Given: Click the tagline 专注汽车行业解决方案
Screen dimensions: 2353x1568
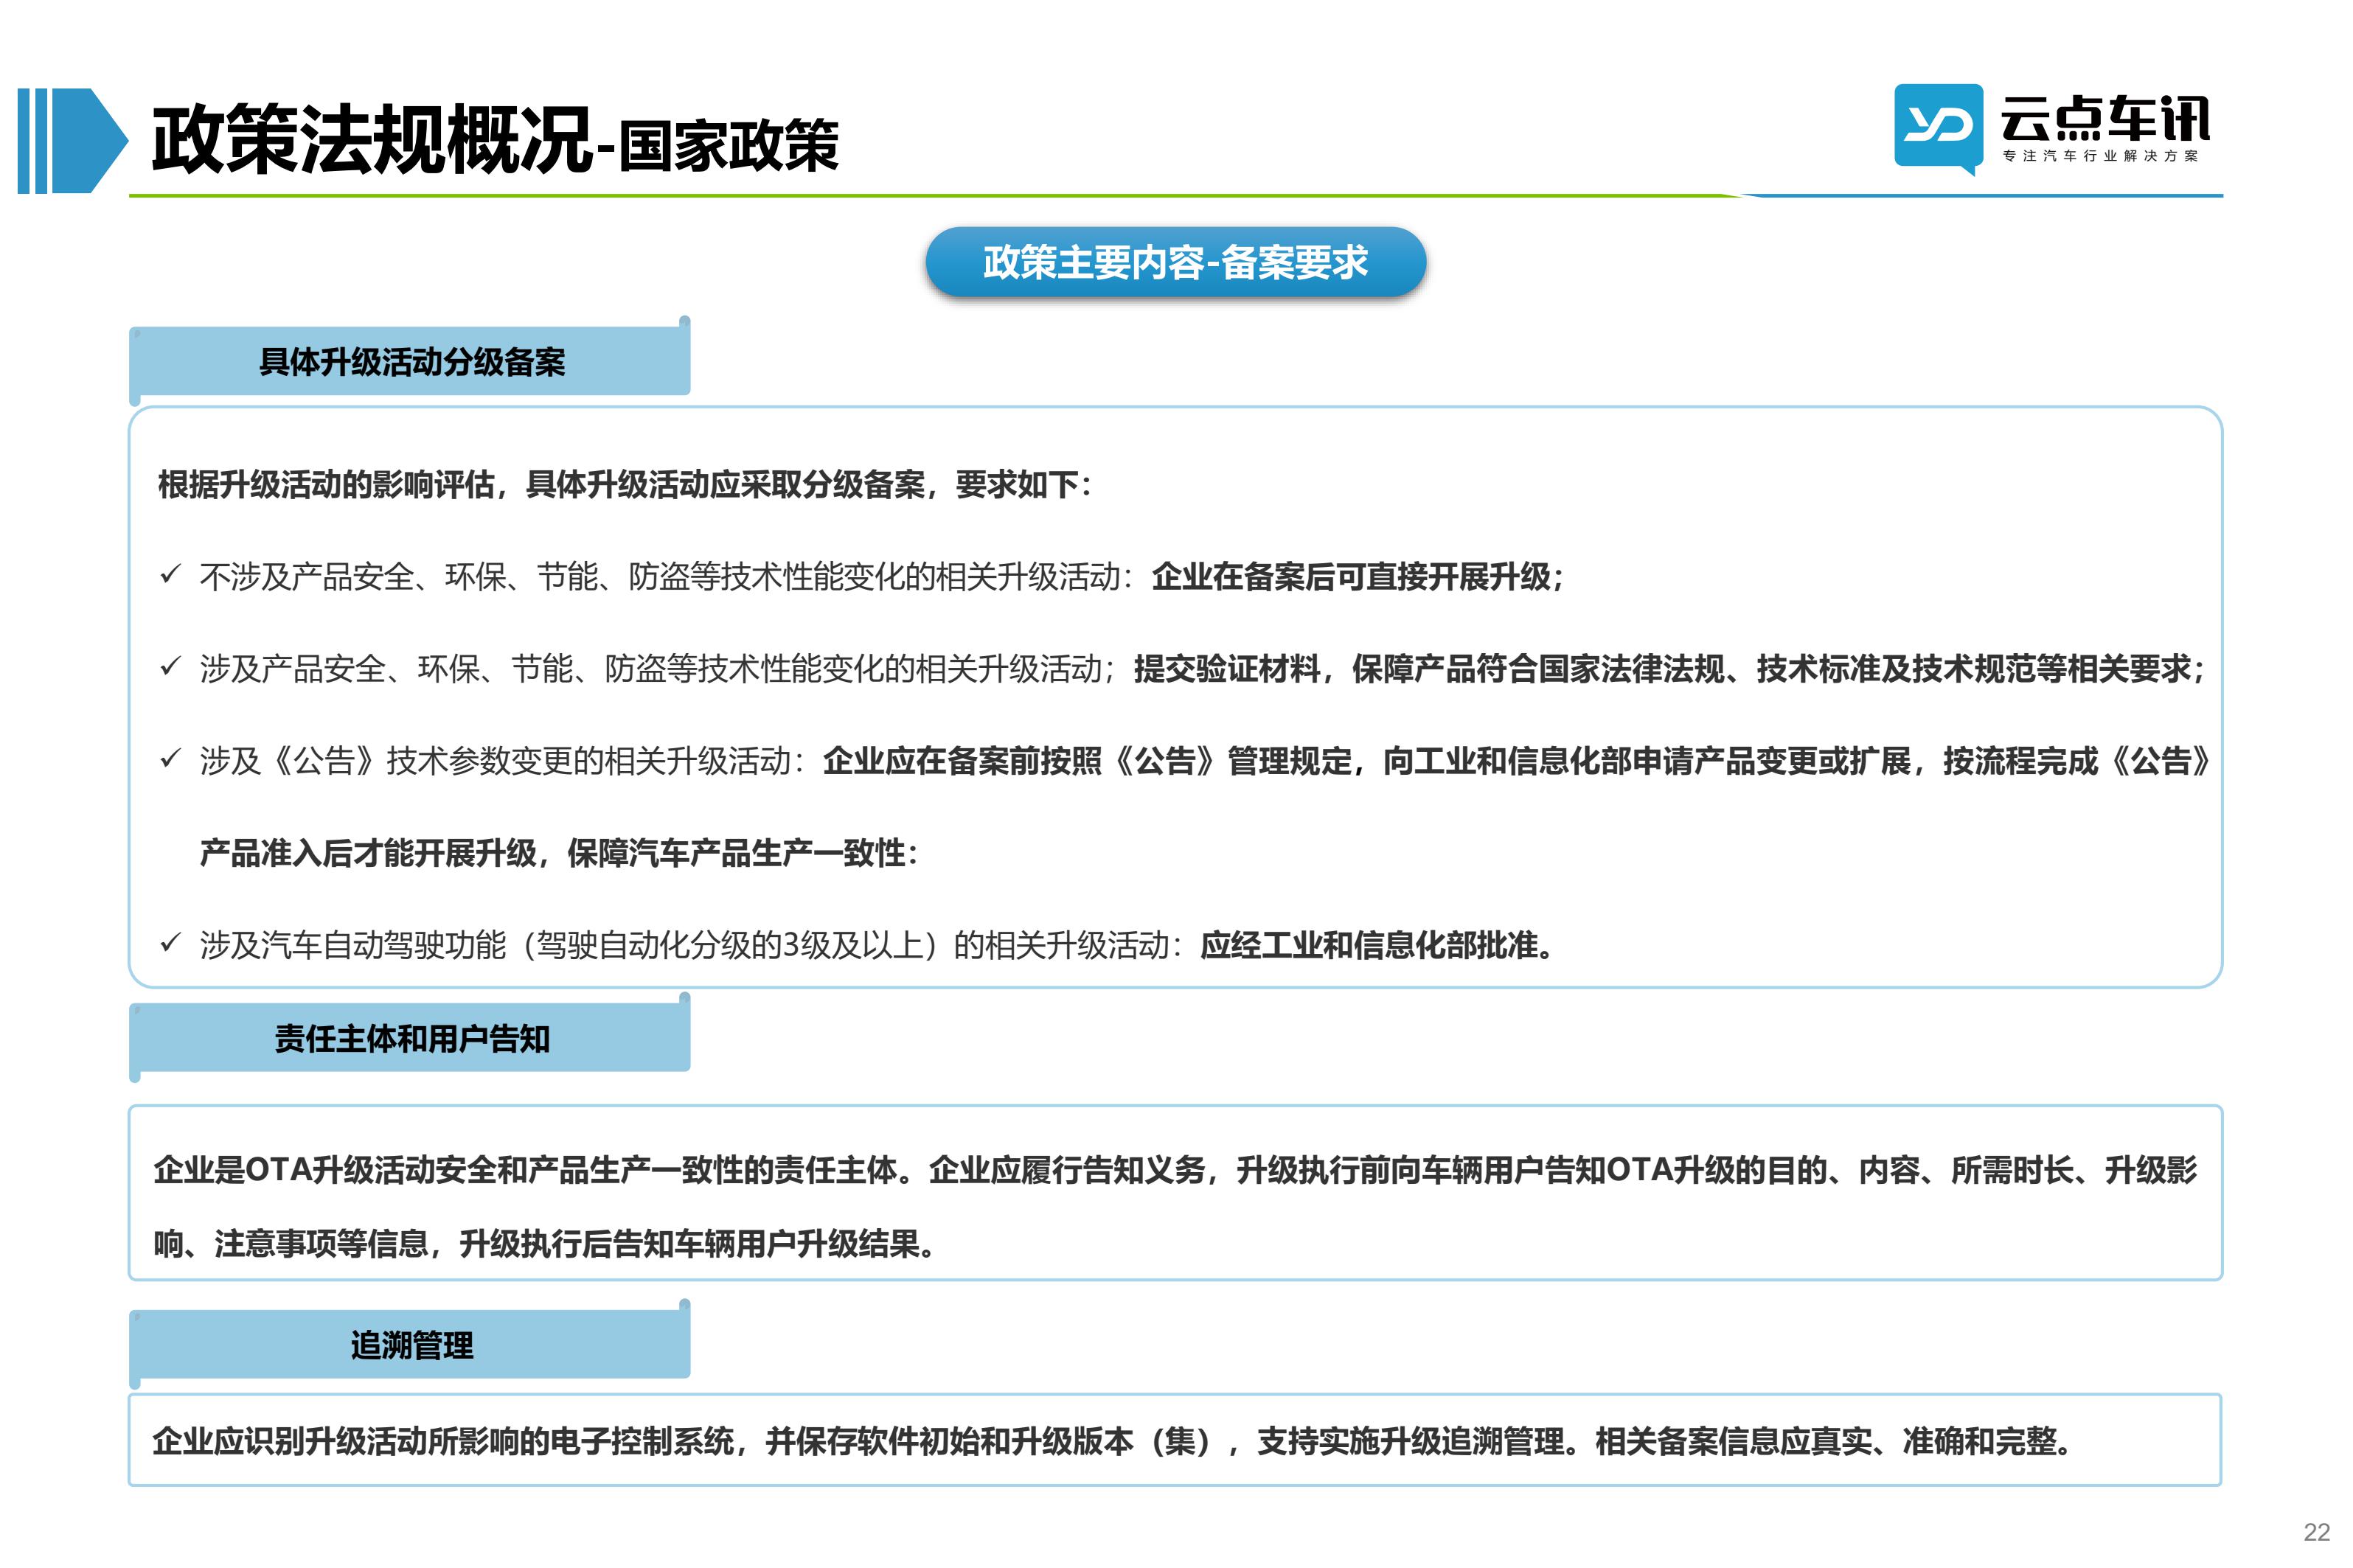Looking at the screenshot, I should [x=2100, y=156].
